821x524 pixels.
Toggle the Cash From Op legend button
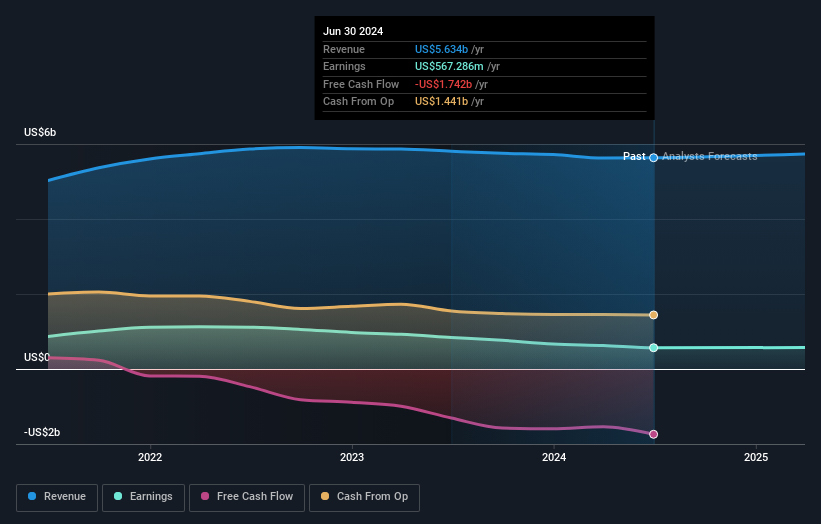364,497
